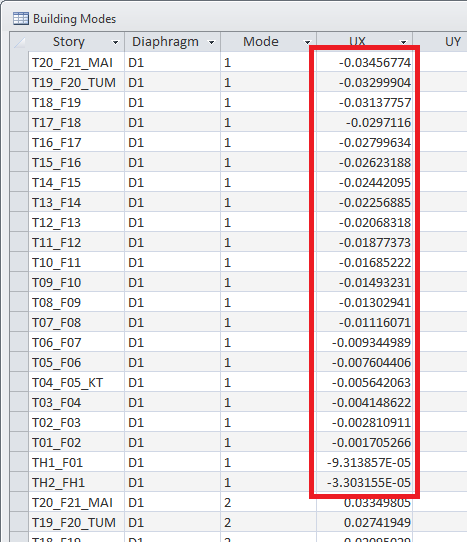The width and height of the screenshot is (467, 542).
Task: Open the Diaphragm column filter dropdown
Action: click(212, 43)
